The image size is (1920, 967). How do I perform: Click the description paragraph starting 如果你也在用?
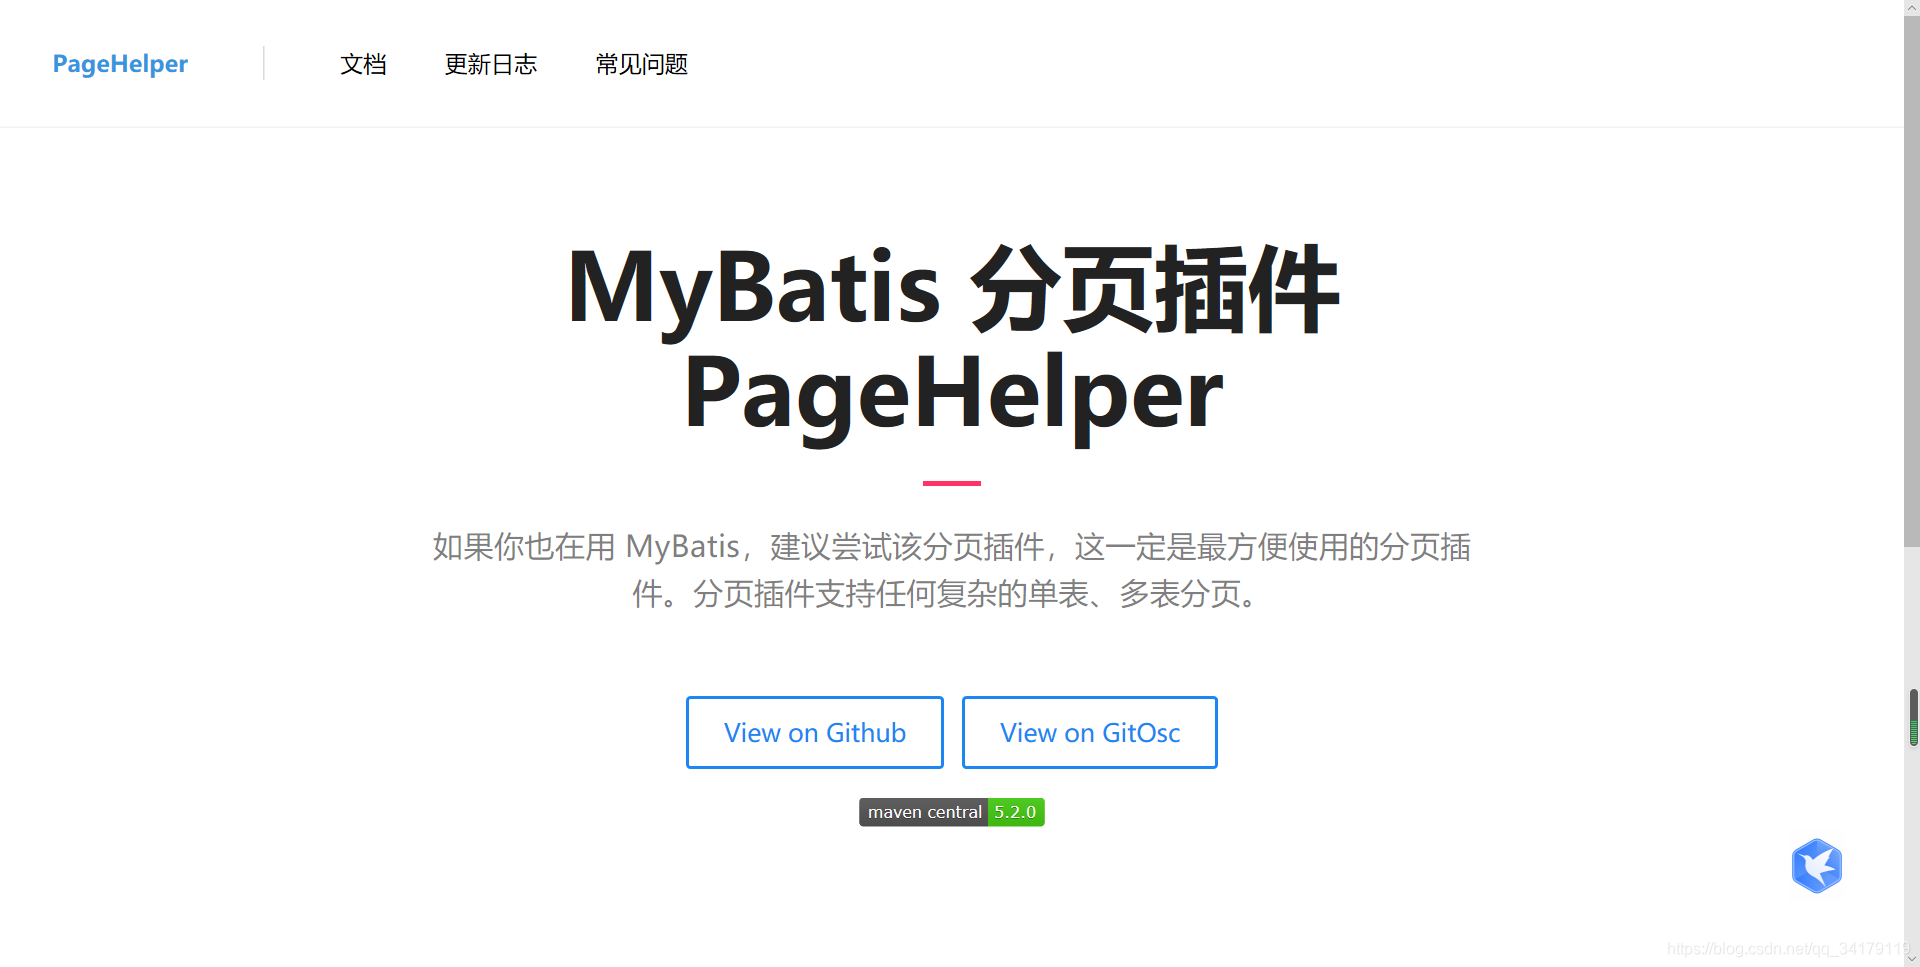[x=952, y=570]
